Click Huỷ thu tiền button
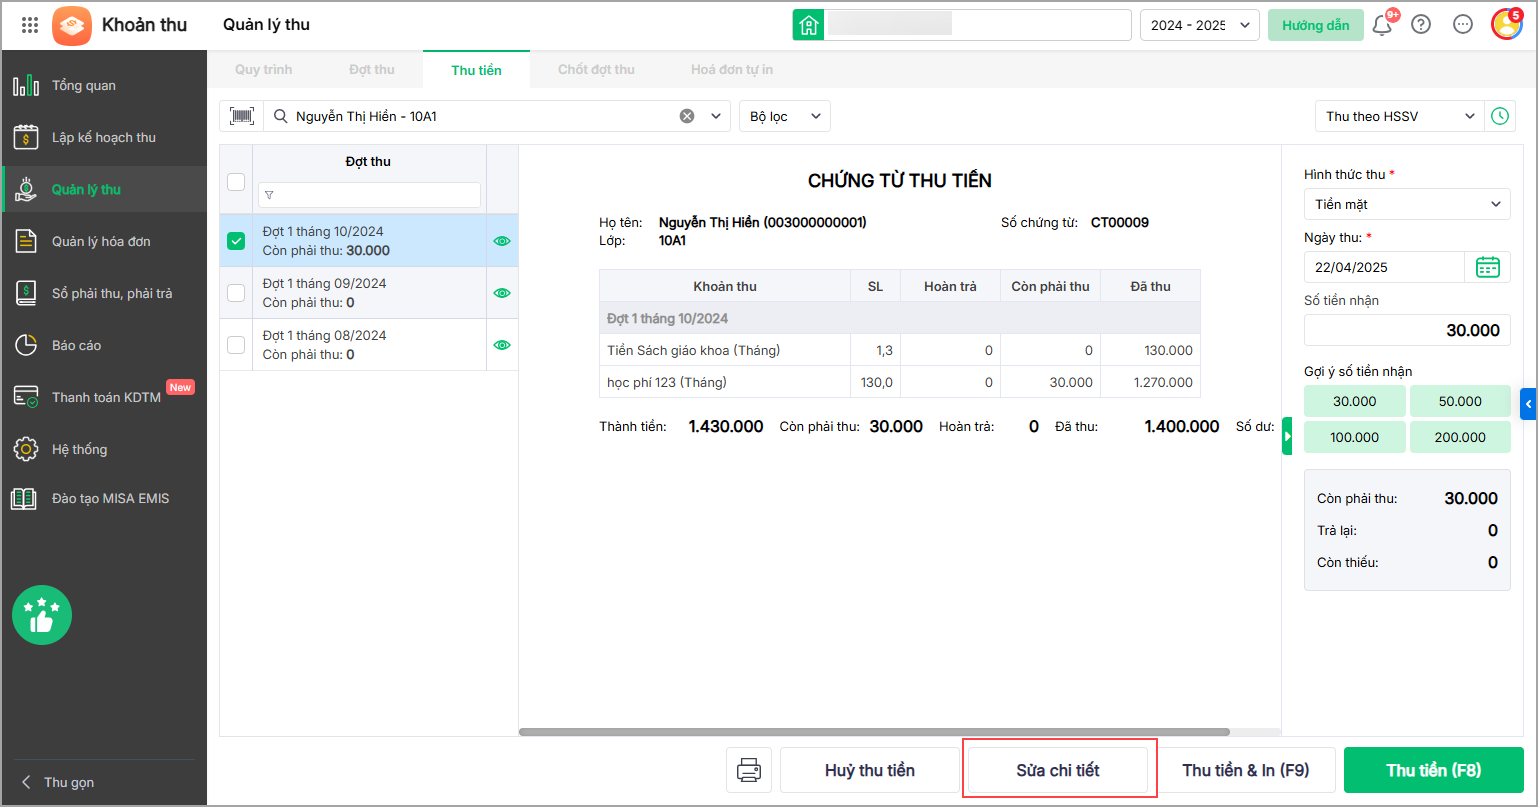The image size is (1538, 807). coord(870,770)
